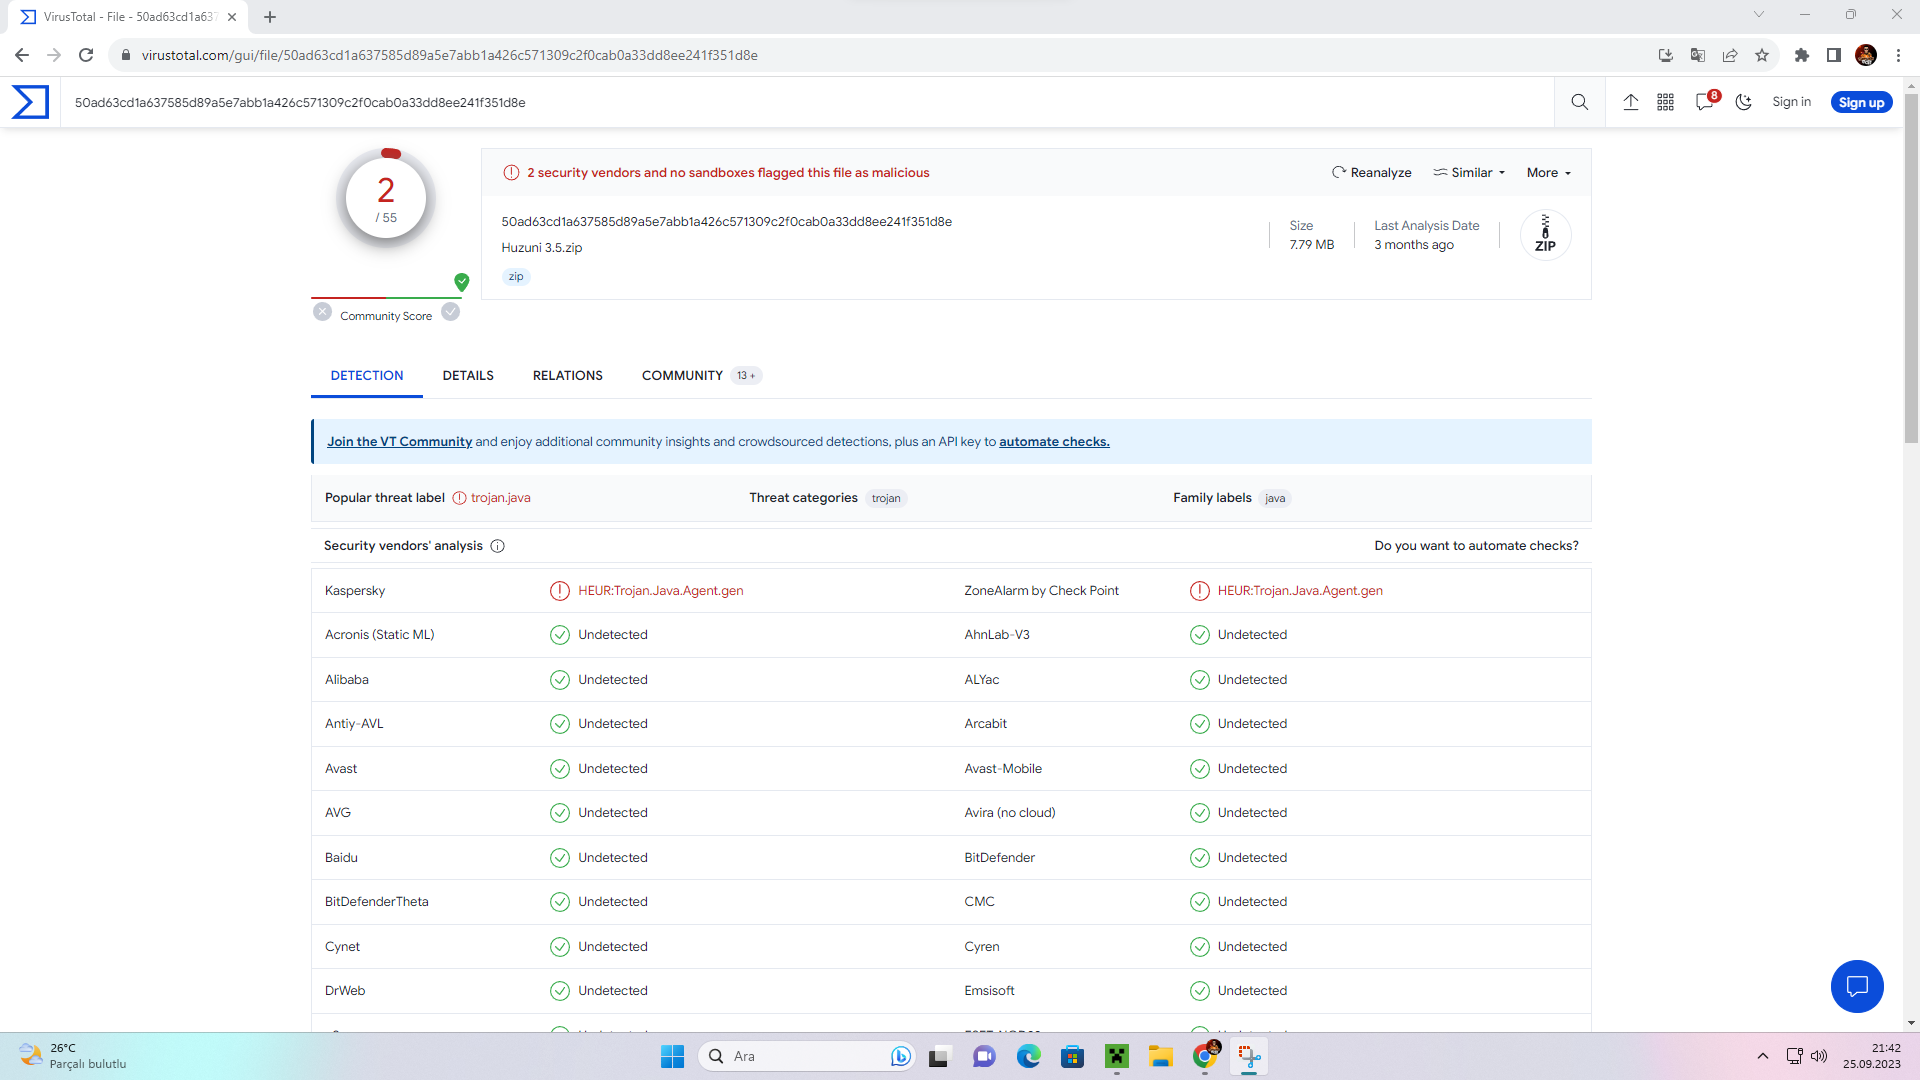Expand the Similar dropdown

[1469, 173]
